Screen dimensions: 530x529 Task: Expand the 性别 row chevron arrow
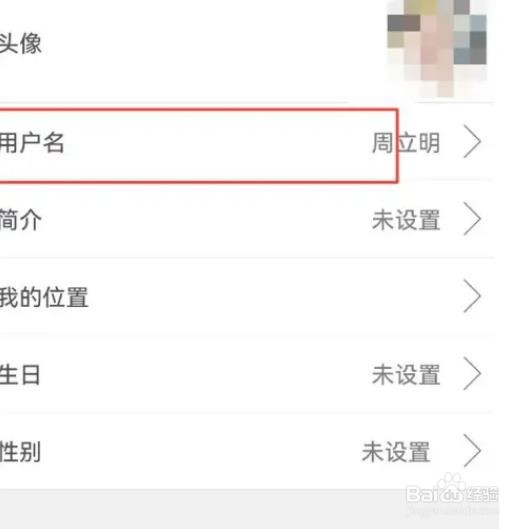pyautogui.click(x=472, y=451)
